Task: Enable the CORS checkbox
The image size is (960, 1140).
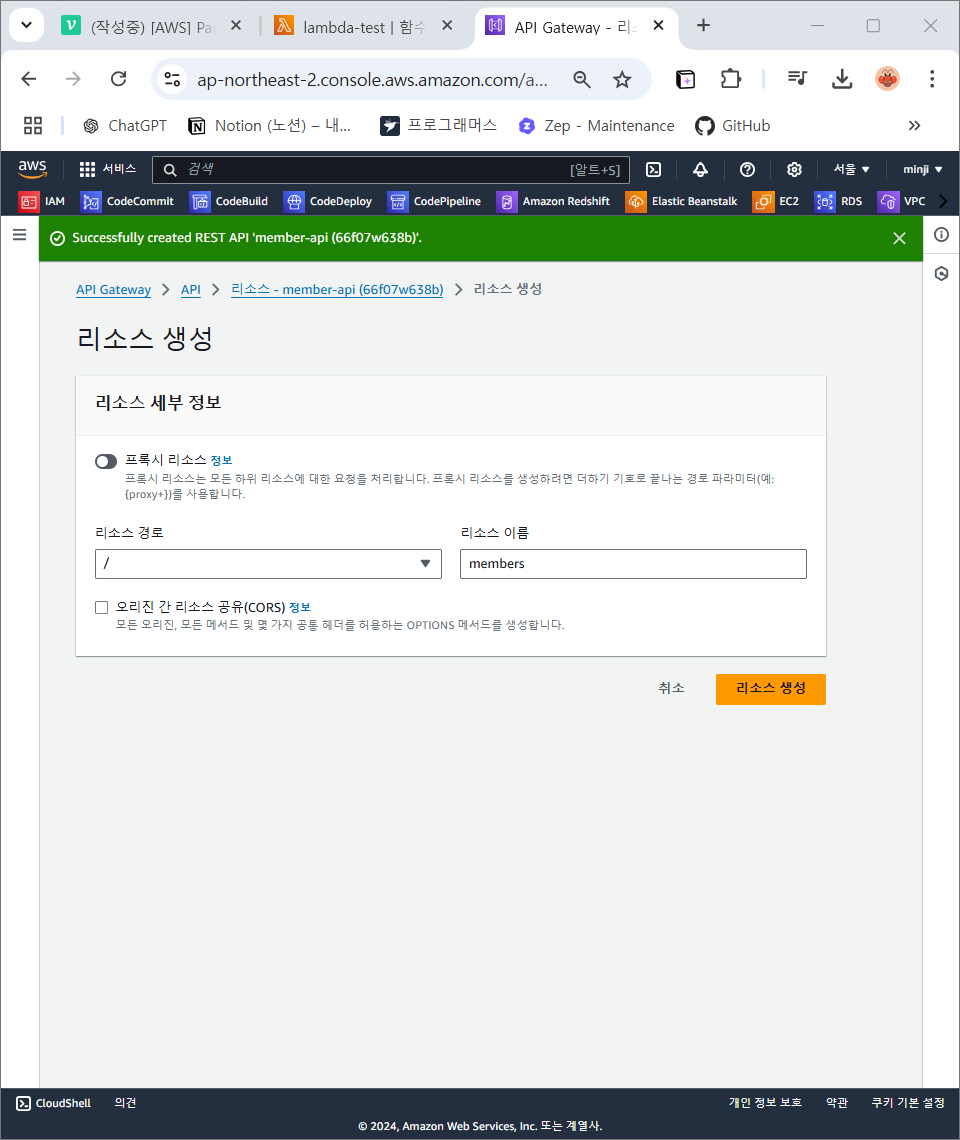Action: point(102,608)
